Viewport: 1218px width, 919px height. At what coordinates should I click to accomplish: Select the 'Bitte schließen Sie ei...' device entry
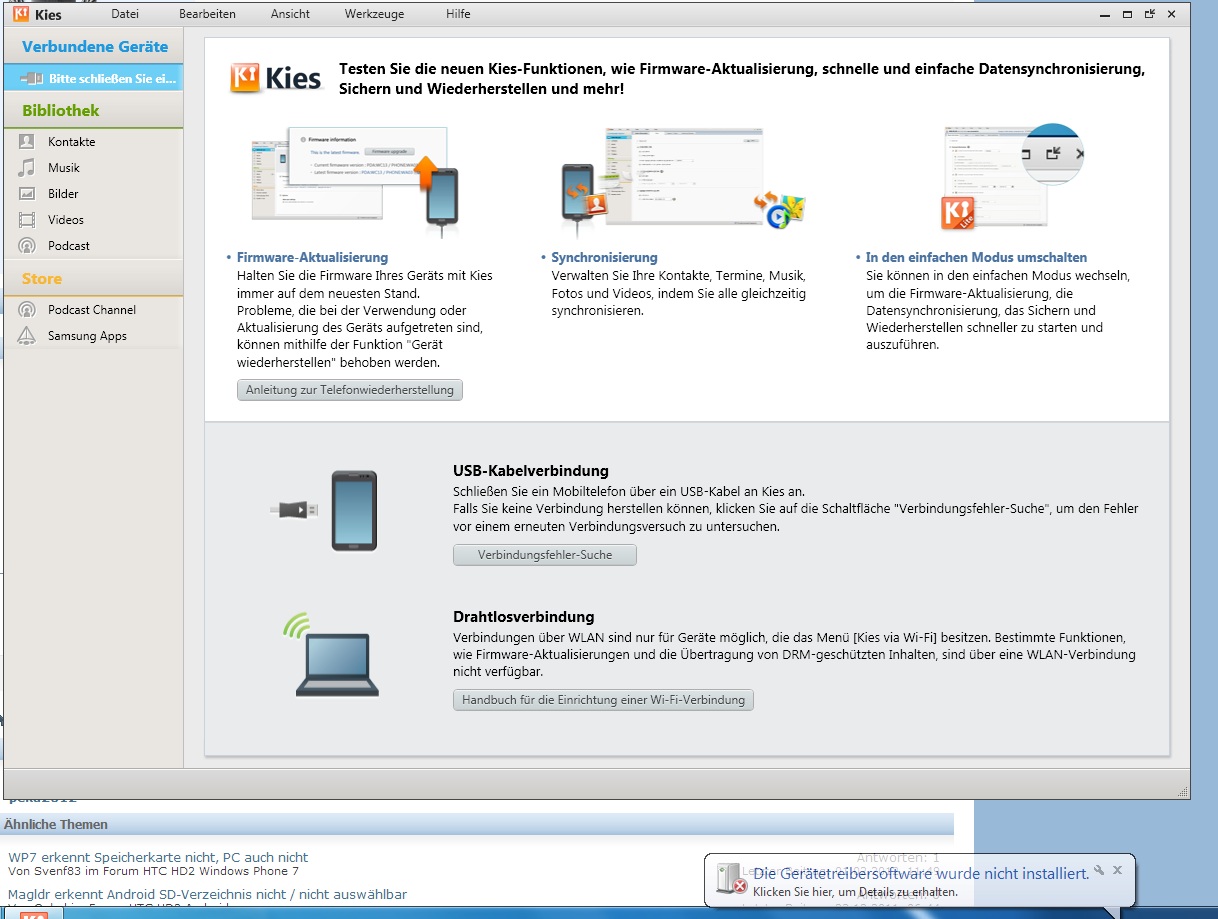93,78
